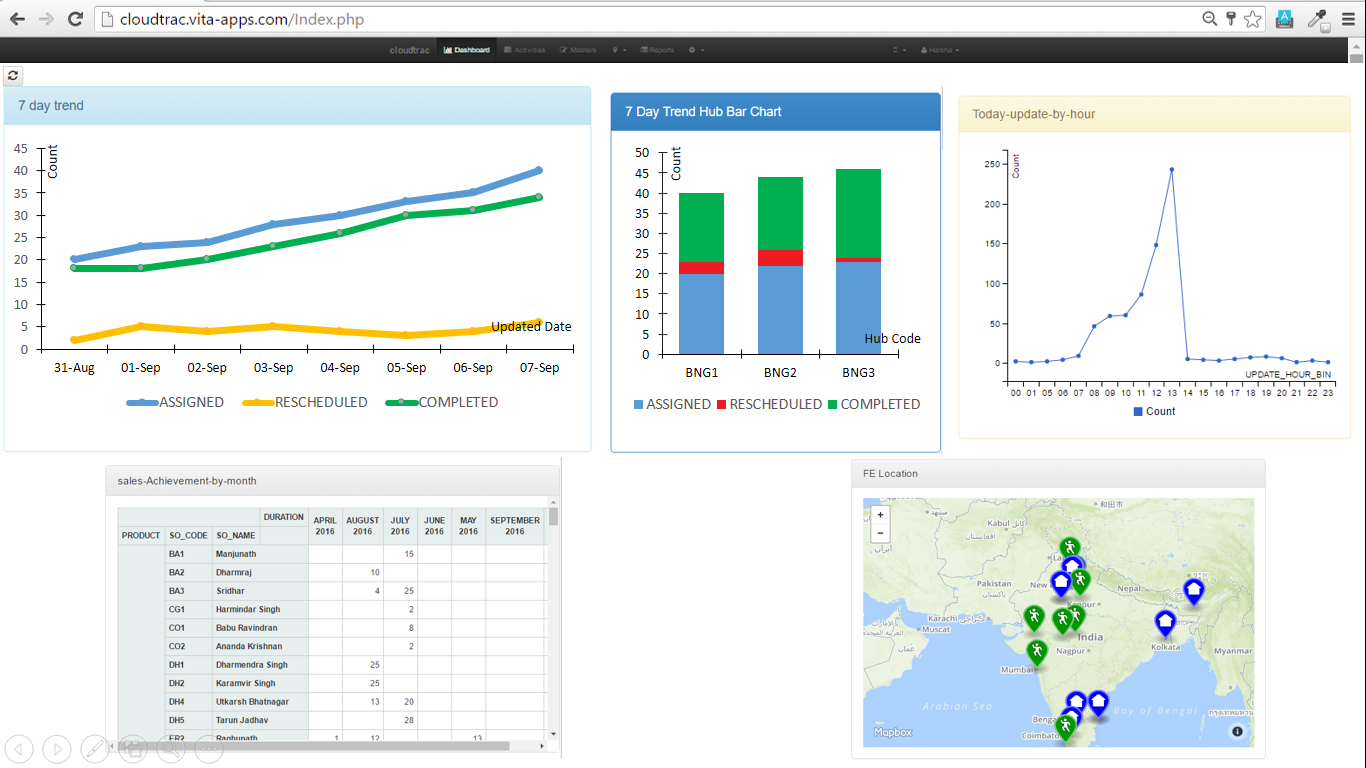This screenshot has width=1366, height=768.
Task: Expand the Harsha user dropdown
Action: pos(940,49)
